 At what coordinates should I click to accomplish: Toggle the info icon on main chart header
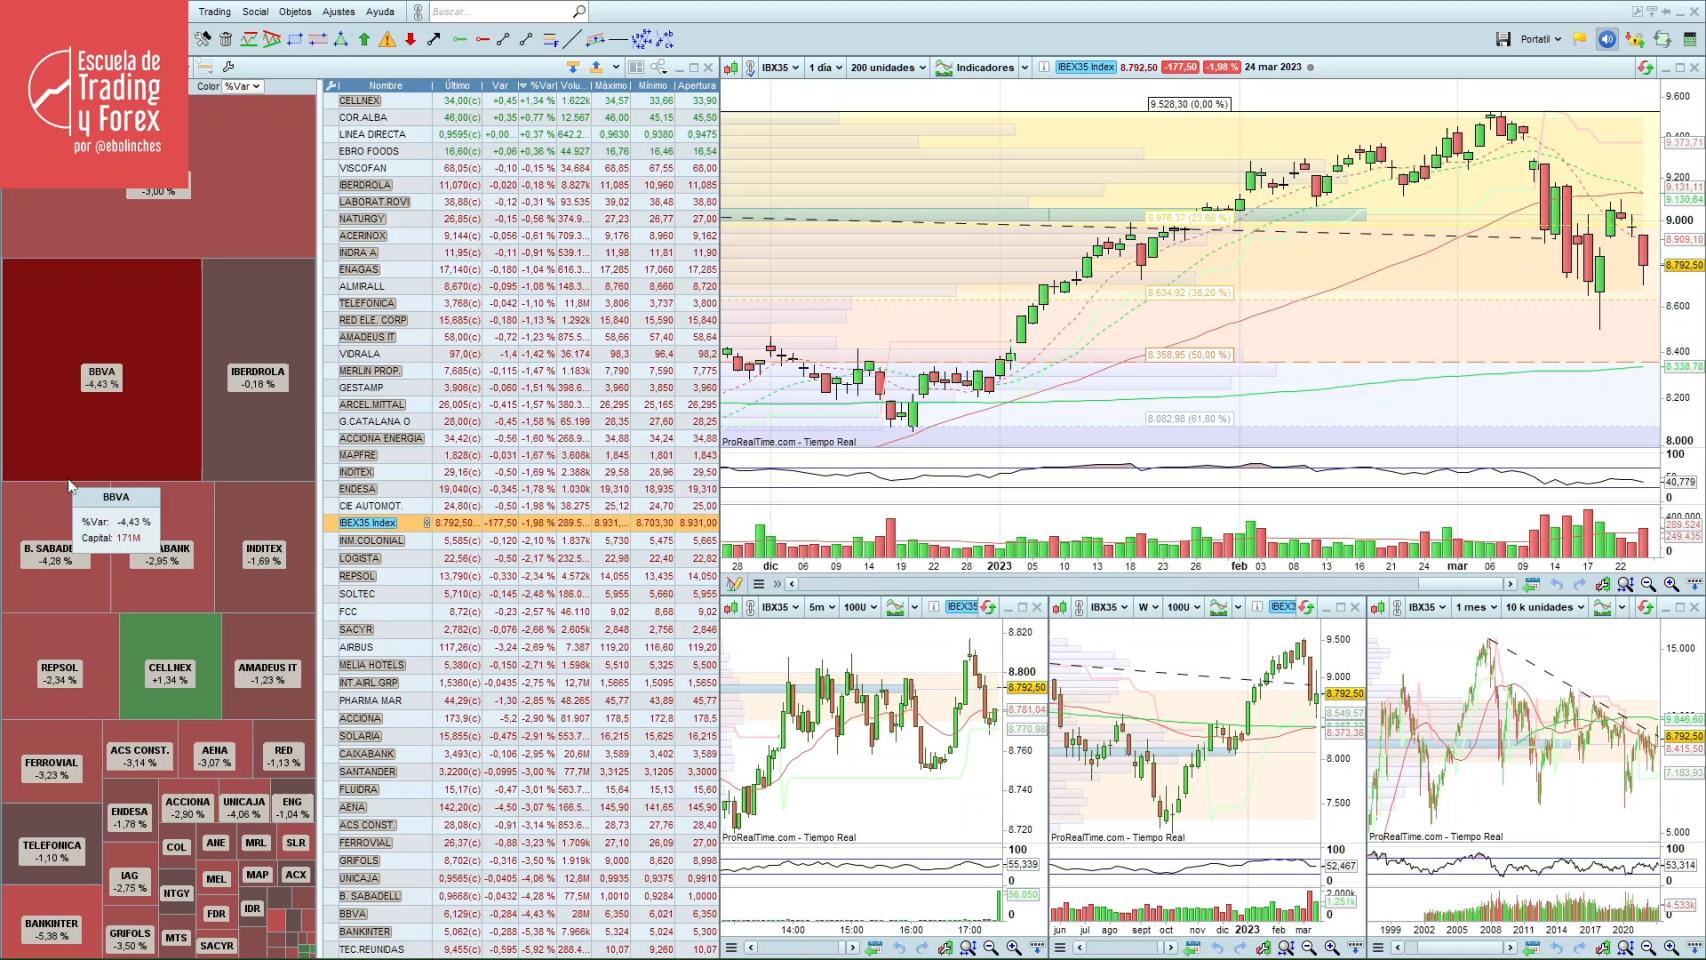1044,67
